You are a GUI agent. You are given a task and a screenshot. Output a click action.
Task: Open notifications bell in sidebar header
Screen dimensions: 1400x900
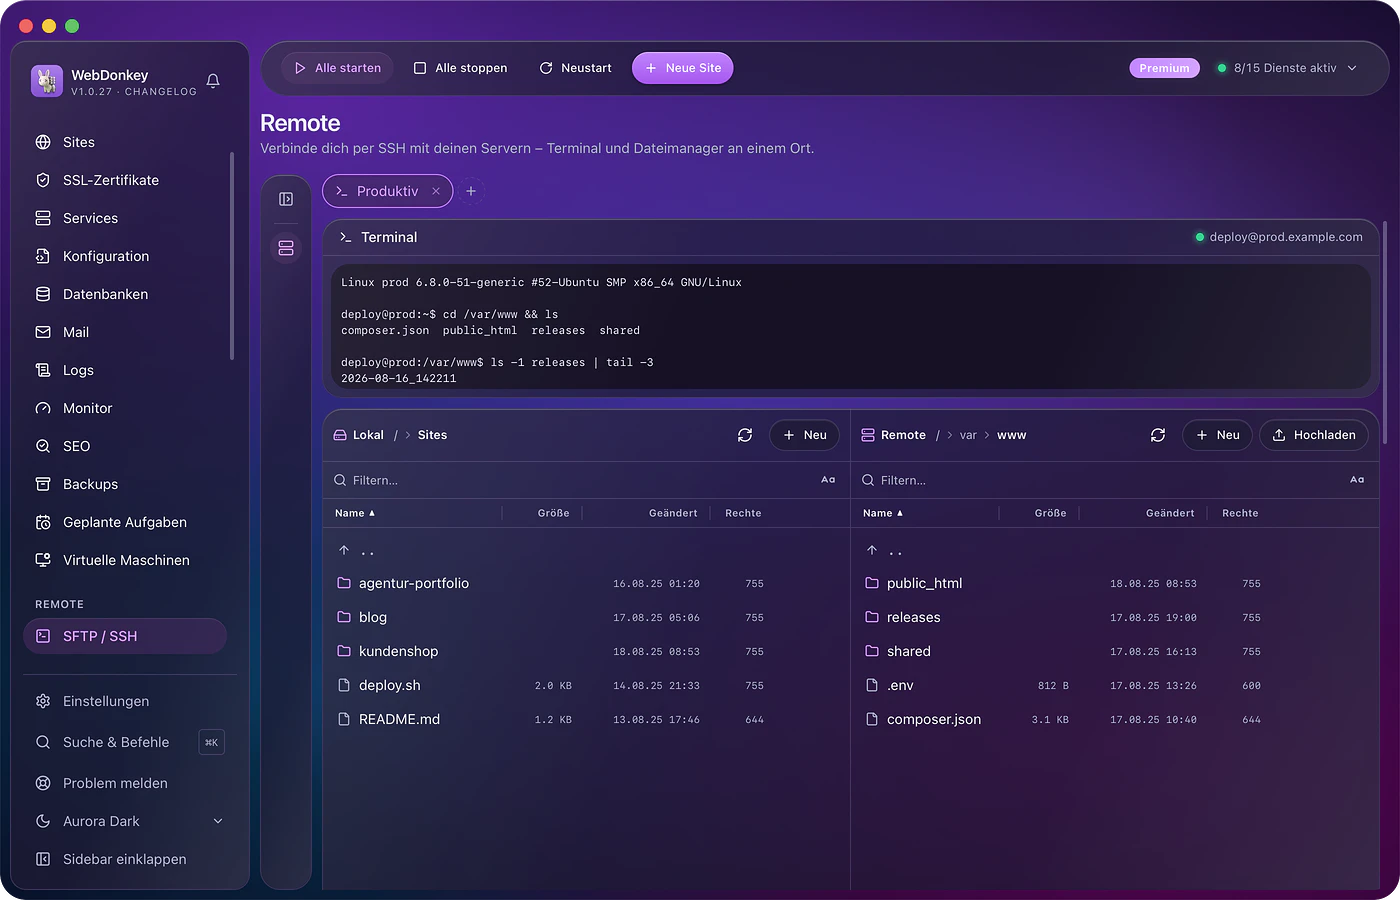(x=213, y=81)
